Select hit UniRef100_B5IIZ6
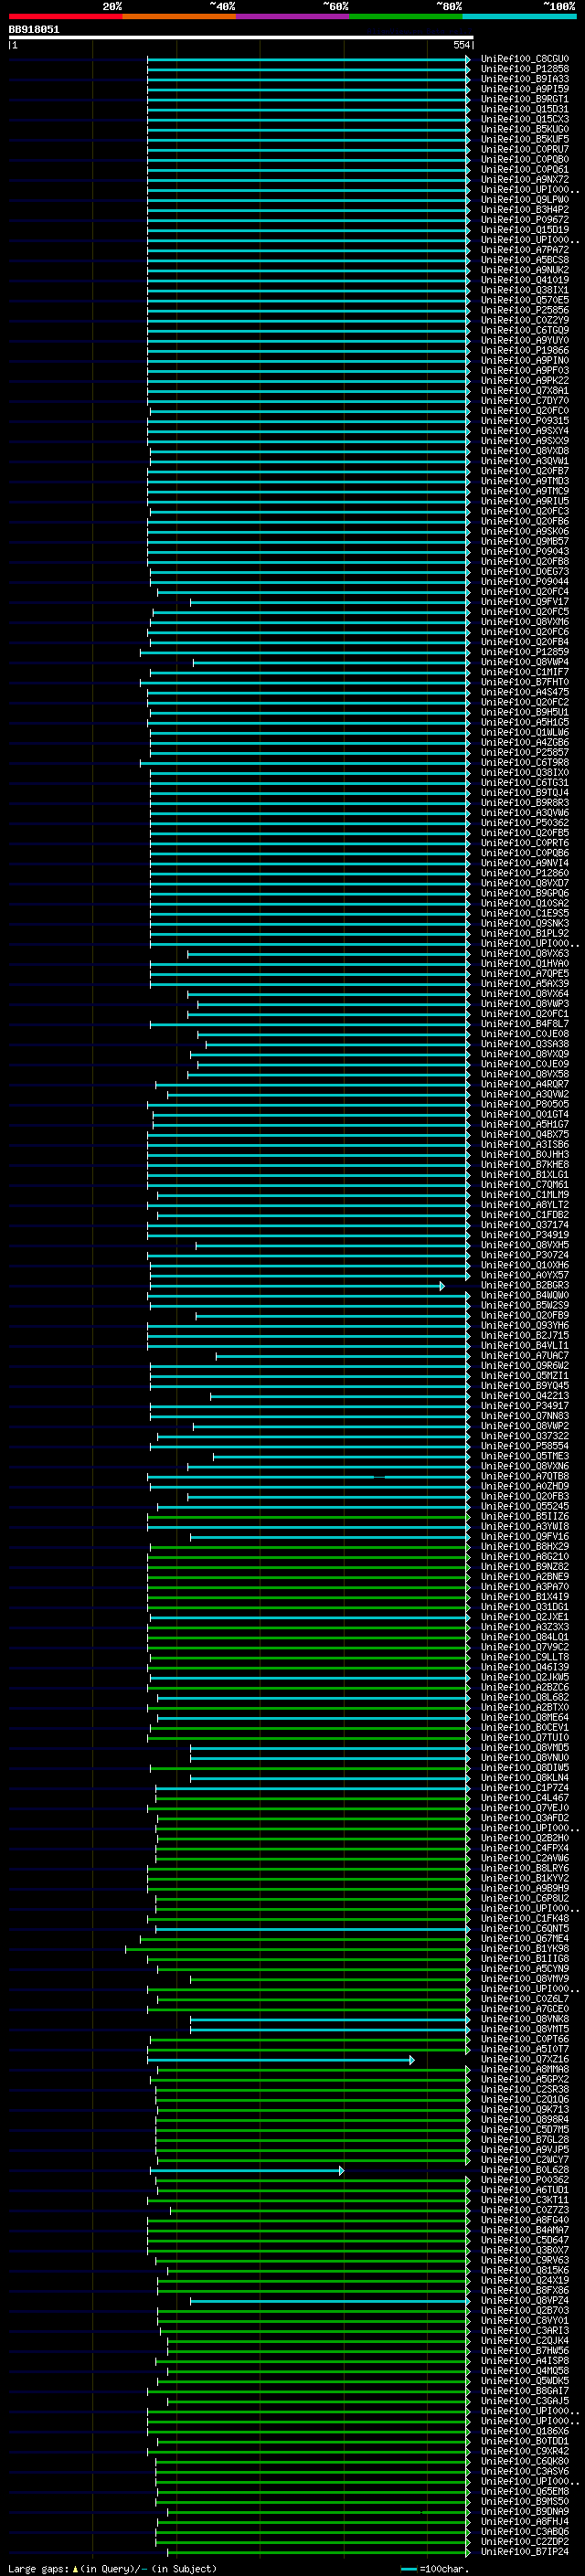Image resolution: width=585 pixels, height=2576 pixels. click(524, 1517)
